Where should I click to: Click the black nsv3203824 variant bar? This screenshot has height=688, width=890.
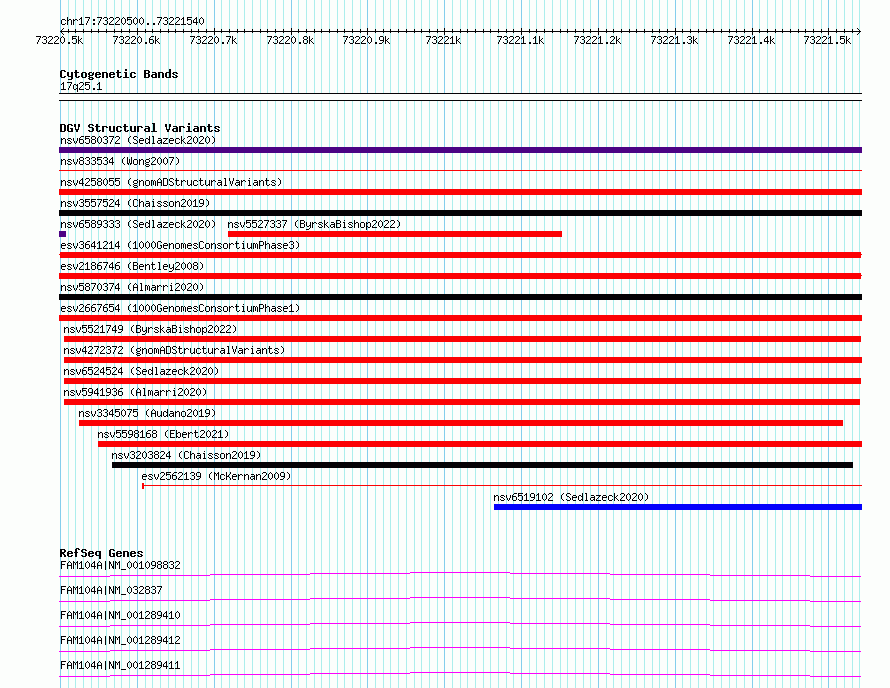[x=482, y=465]
